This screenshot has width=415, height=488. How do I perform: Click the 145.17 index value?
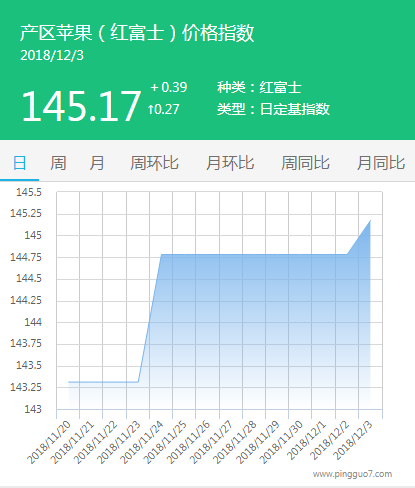(x=81, y=106)
